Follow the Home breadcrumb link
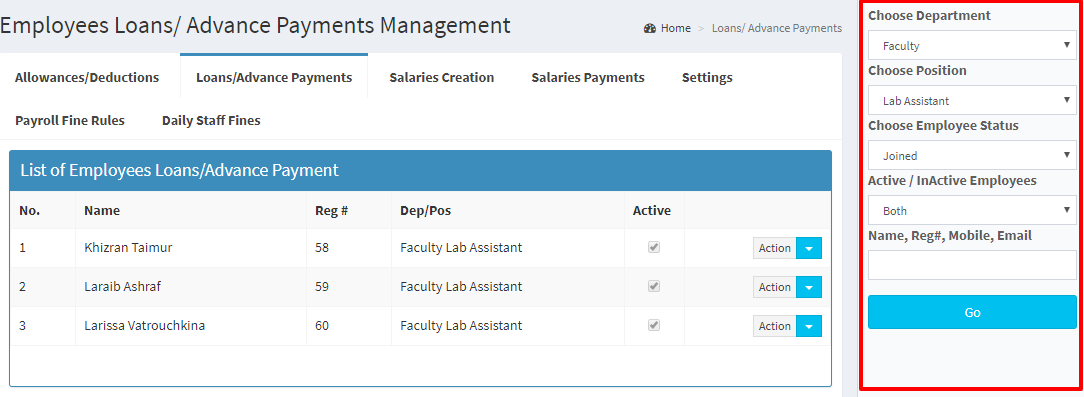 [675, 28]
